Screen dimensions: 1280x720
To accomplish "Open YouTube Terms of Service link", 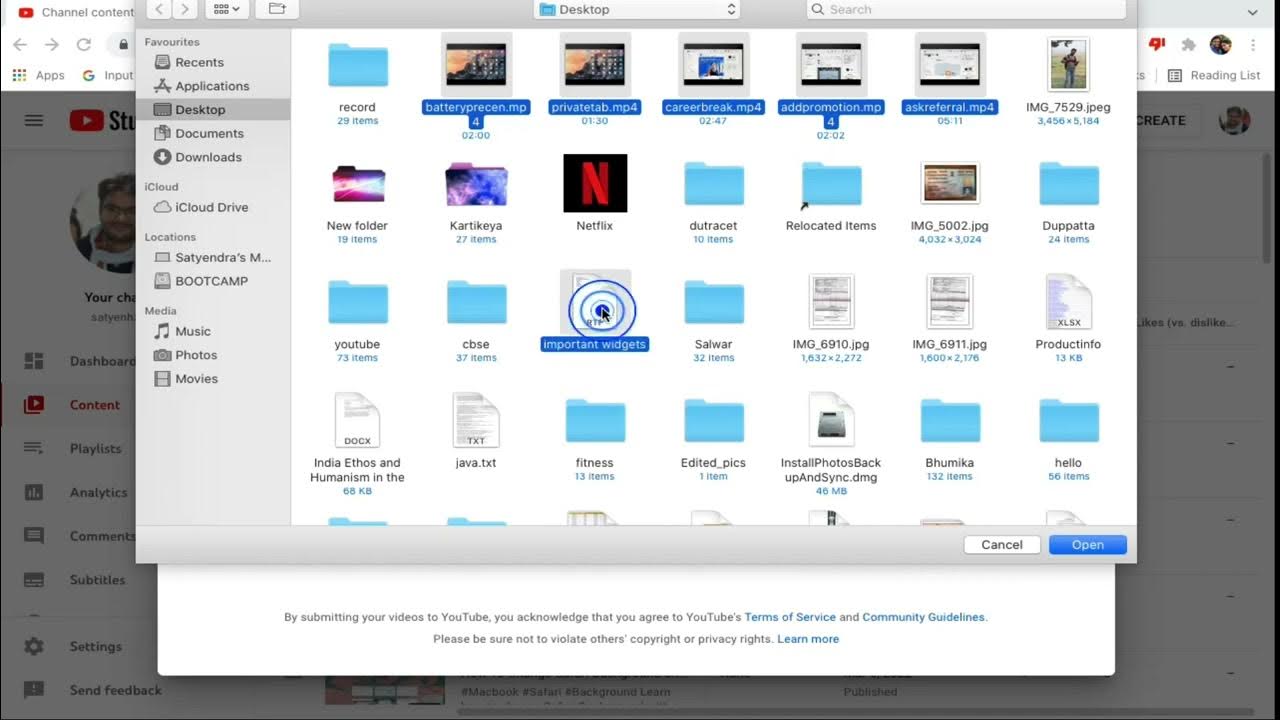I will [x=790, y=617].
